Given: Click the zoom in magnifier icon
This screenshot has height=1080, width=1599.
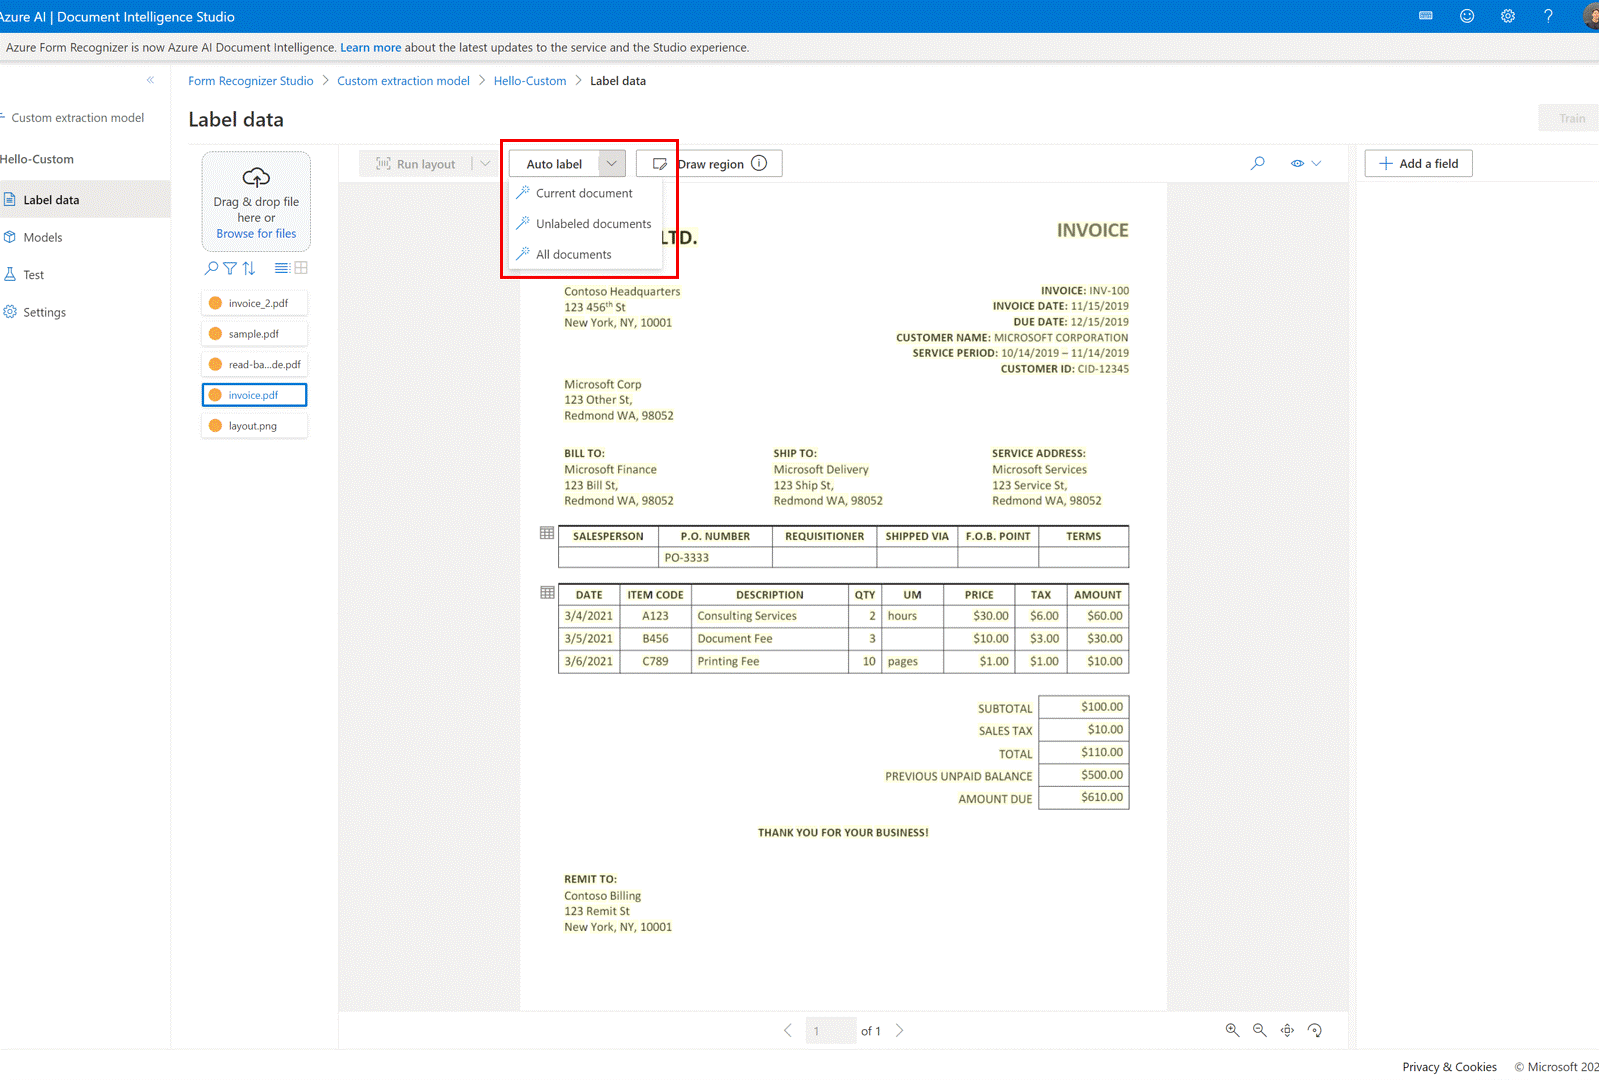Looking at the screenshot, I should pyautogui.click(x=1232, y=1030).
